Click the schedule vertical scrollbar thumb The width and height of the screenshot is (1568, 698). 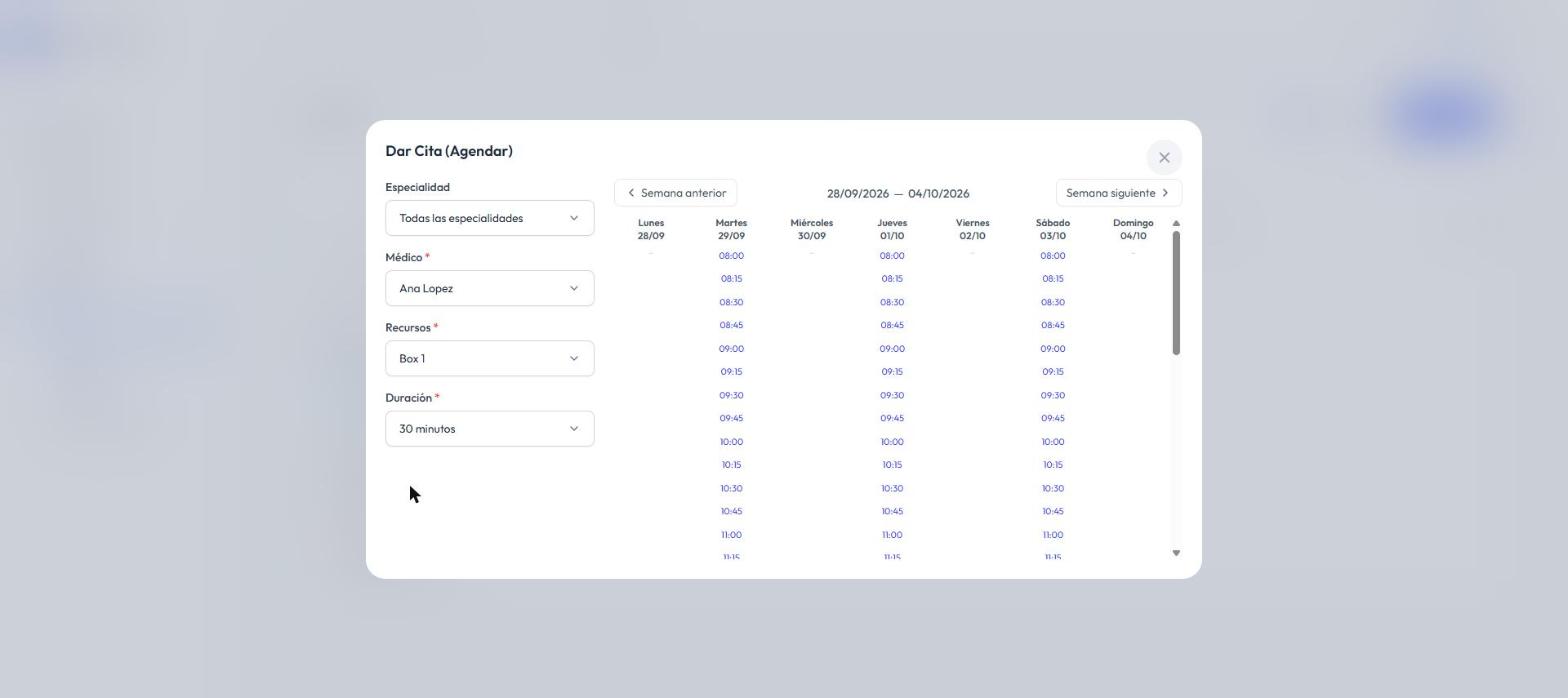[1176, 293]
